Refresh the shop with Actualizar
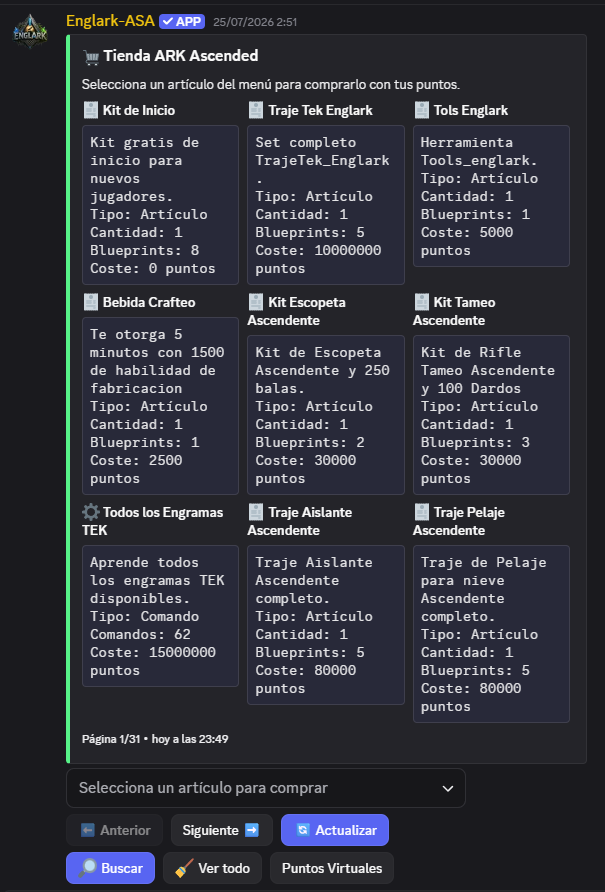605x892 pixels. point(335,830)
